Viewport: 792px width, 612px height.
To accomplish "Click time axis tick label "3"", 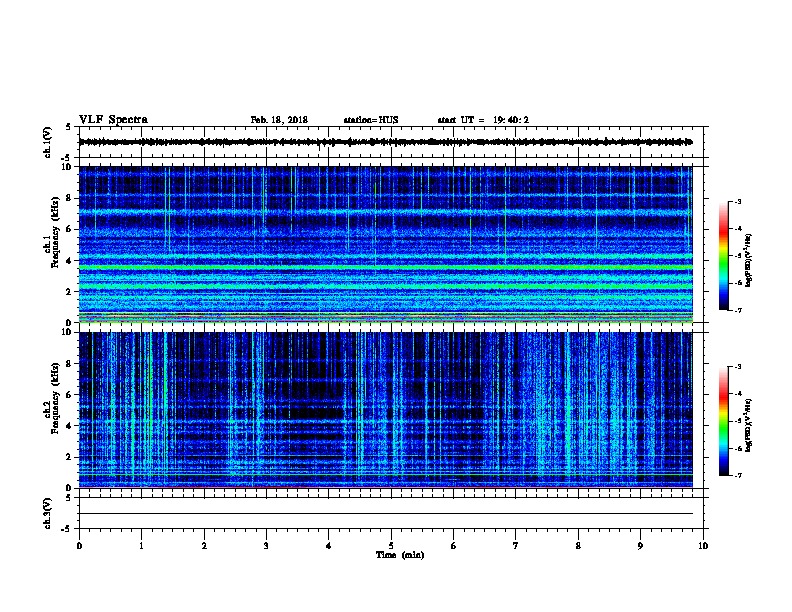I will 266,546.
